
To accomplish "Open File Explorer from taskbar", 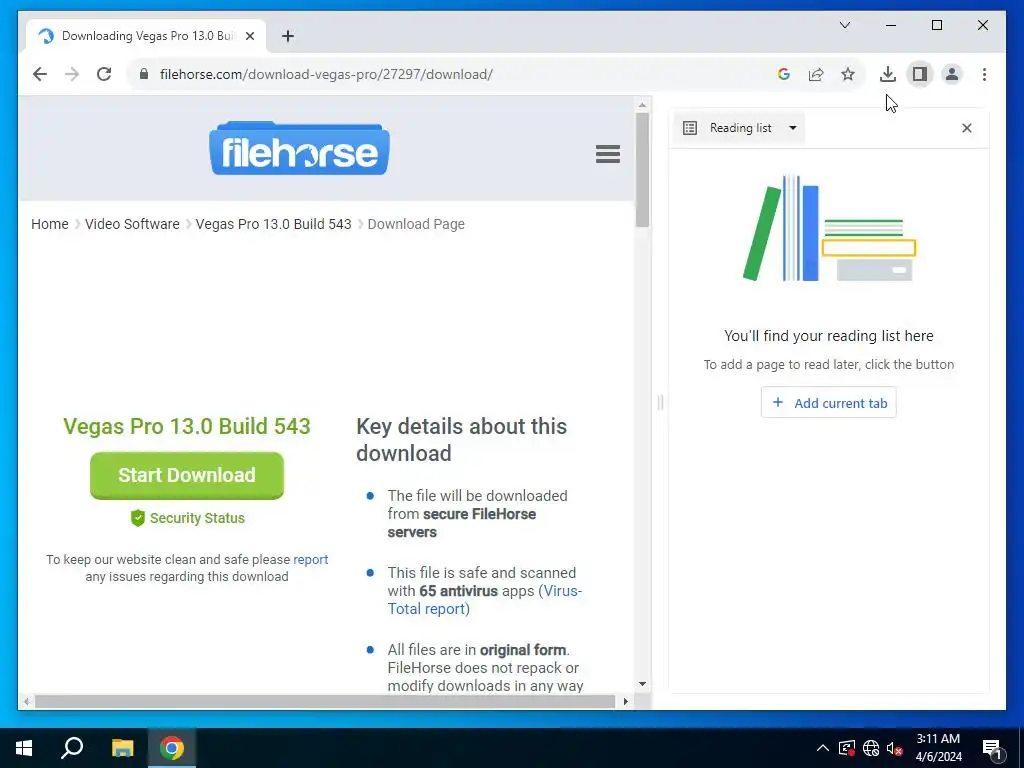I will (x=122, y=748).
